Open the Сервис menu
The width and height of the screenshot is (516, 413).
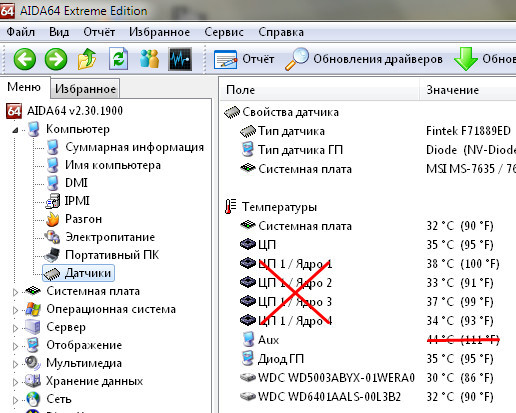pyautogui.click(x=224, y=32)
